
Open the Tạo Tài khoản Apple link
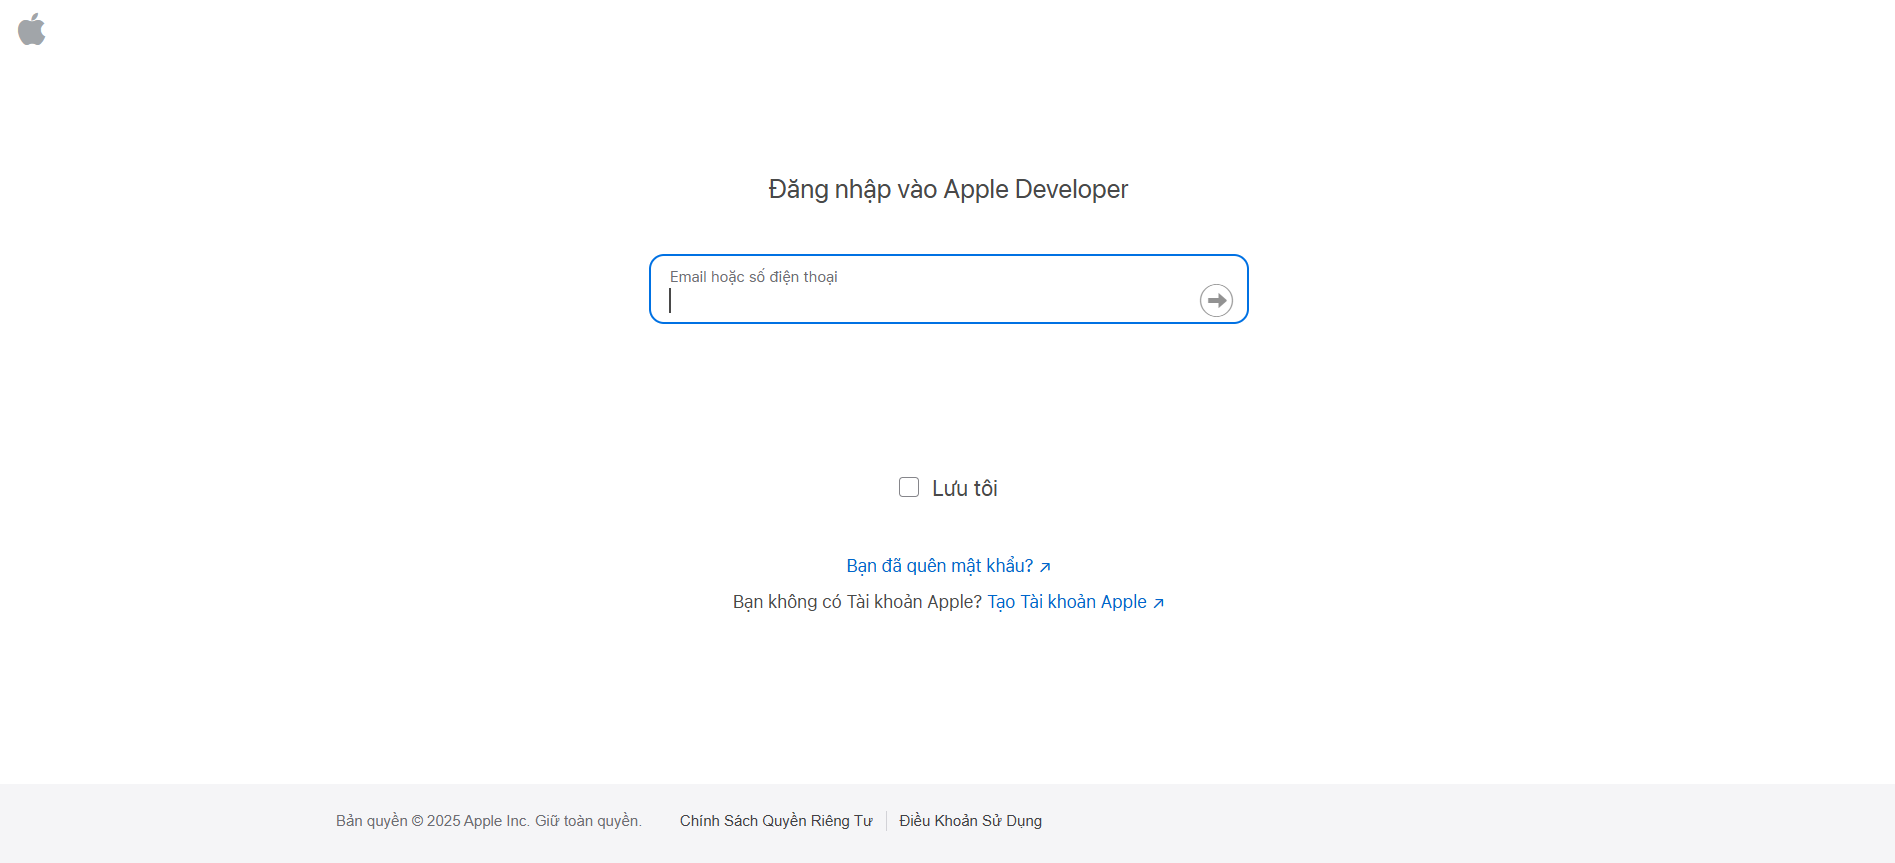point(1076,602)
